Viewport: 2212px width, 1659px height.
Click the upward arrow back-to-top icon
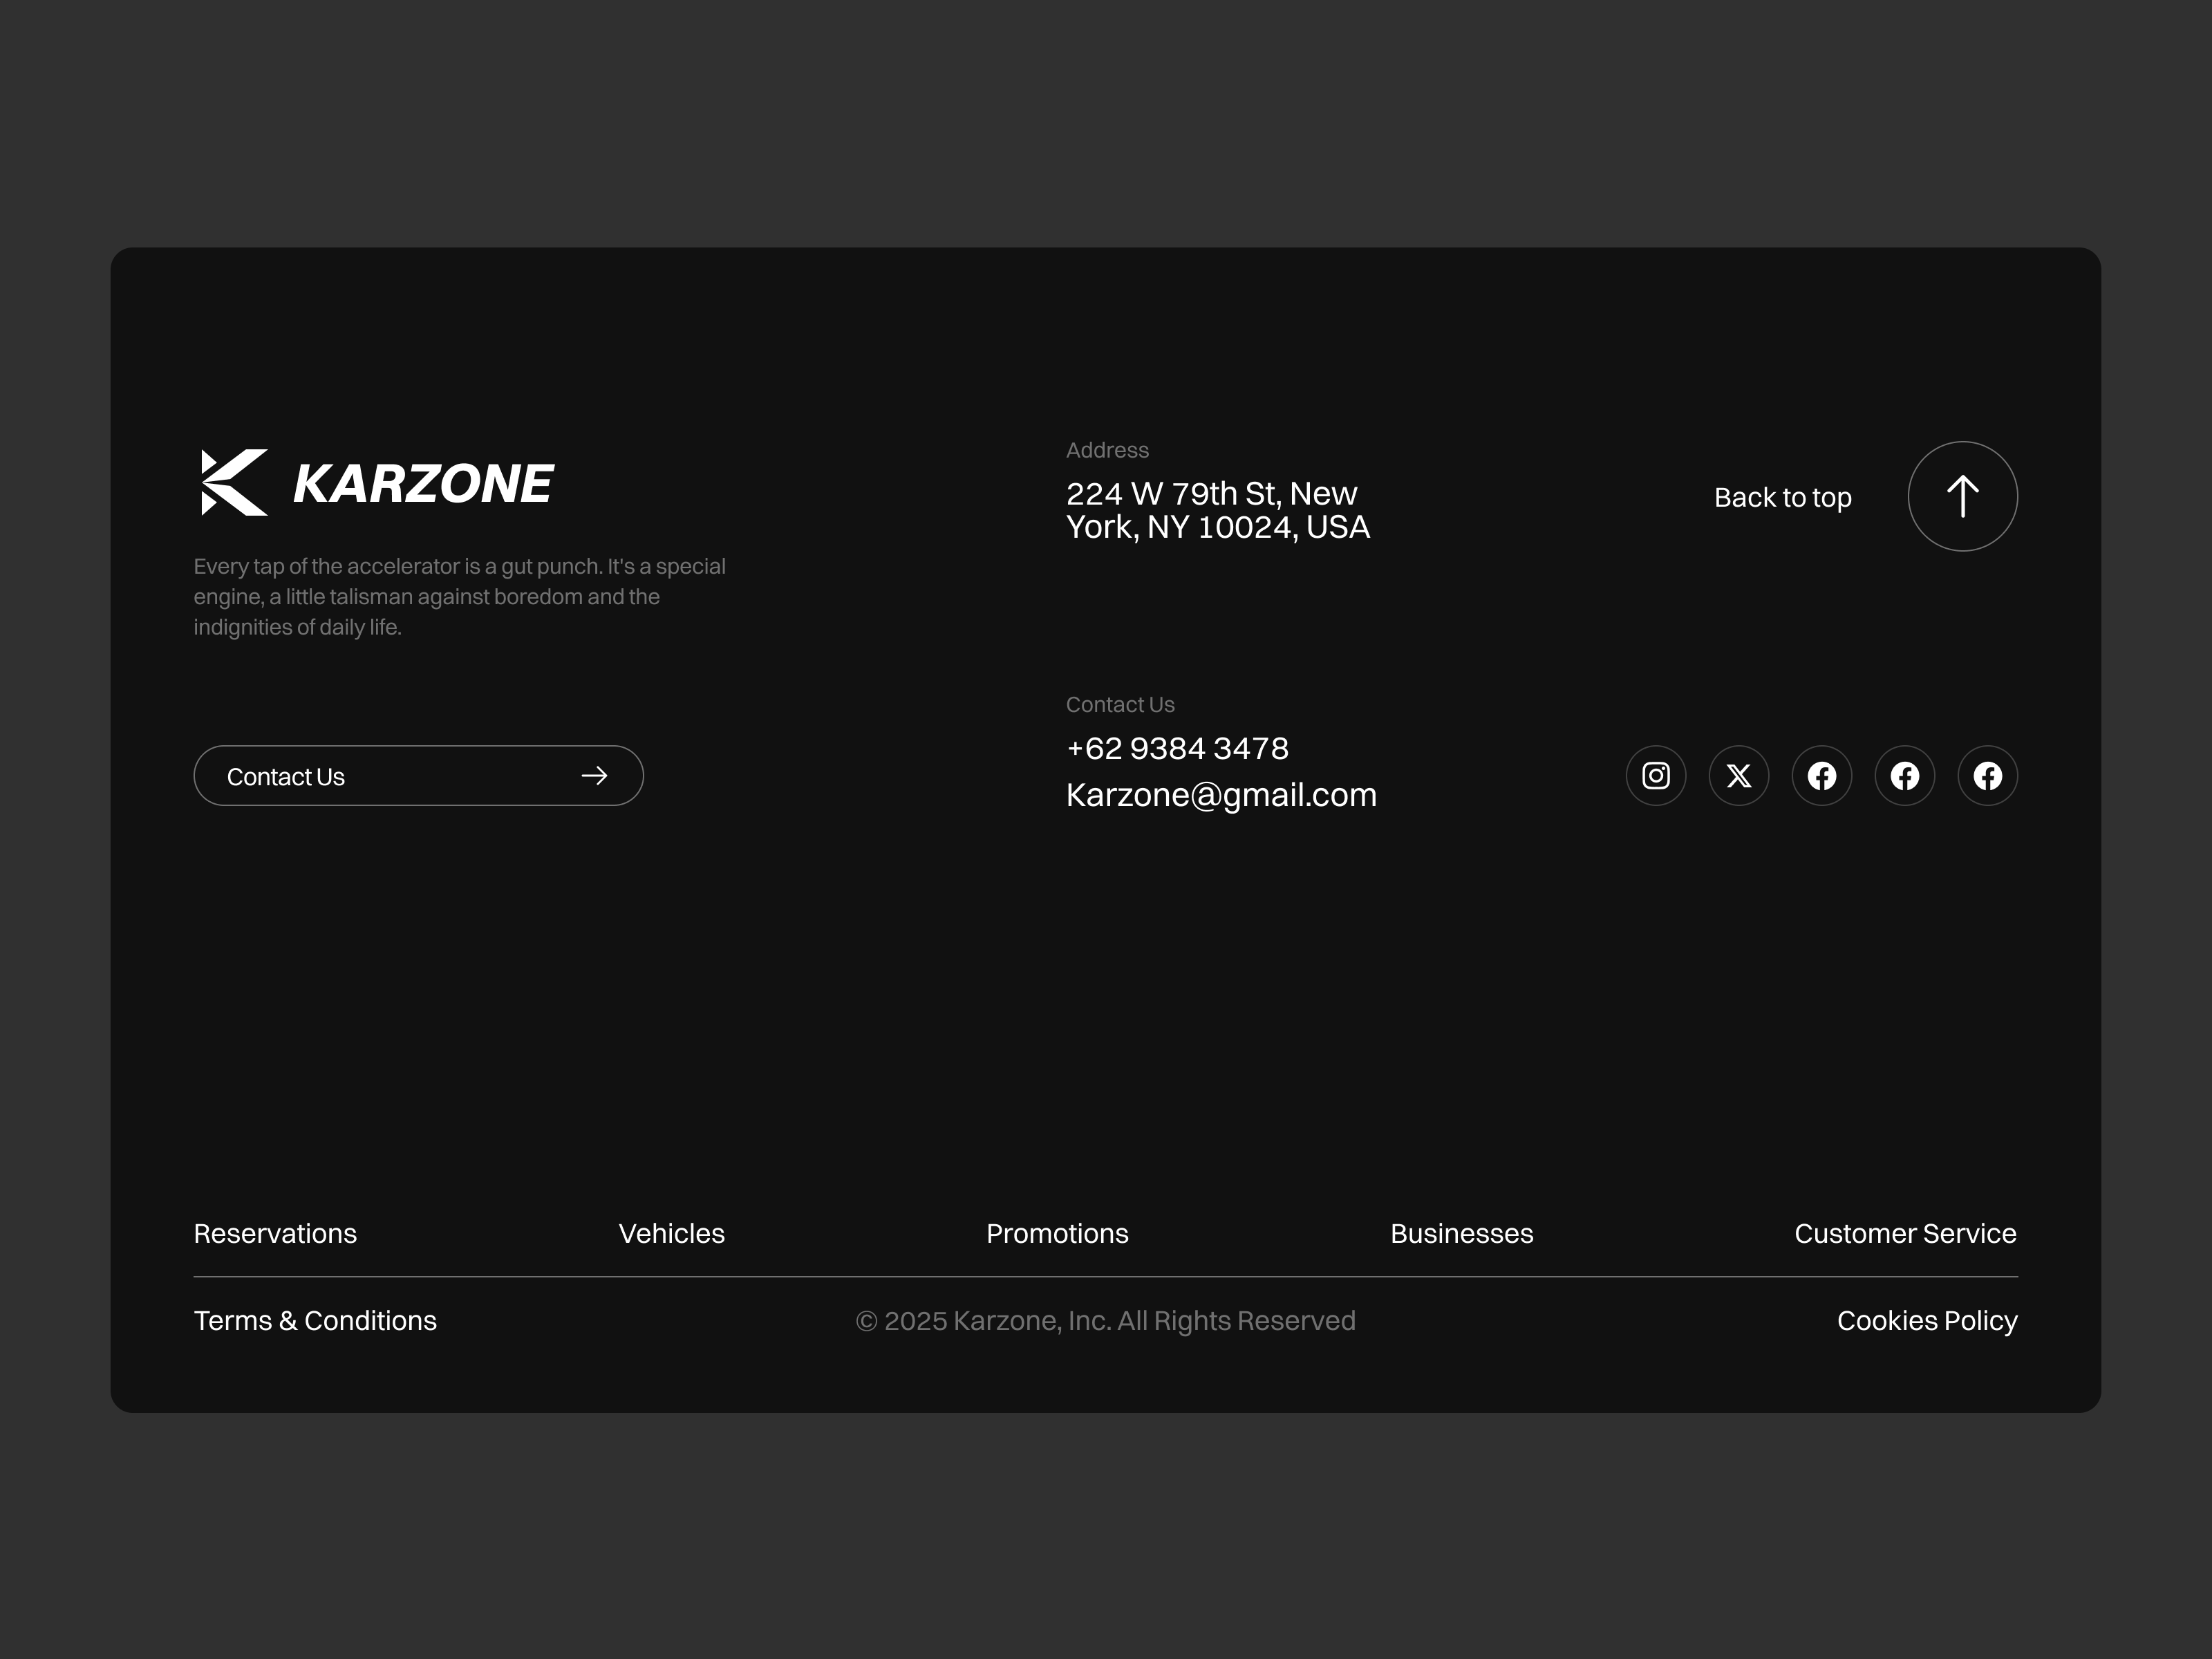point(1962,496)
